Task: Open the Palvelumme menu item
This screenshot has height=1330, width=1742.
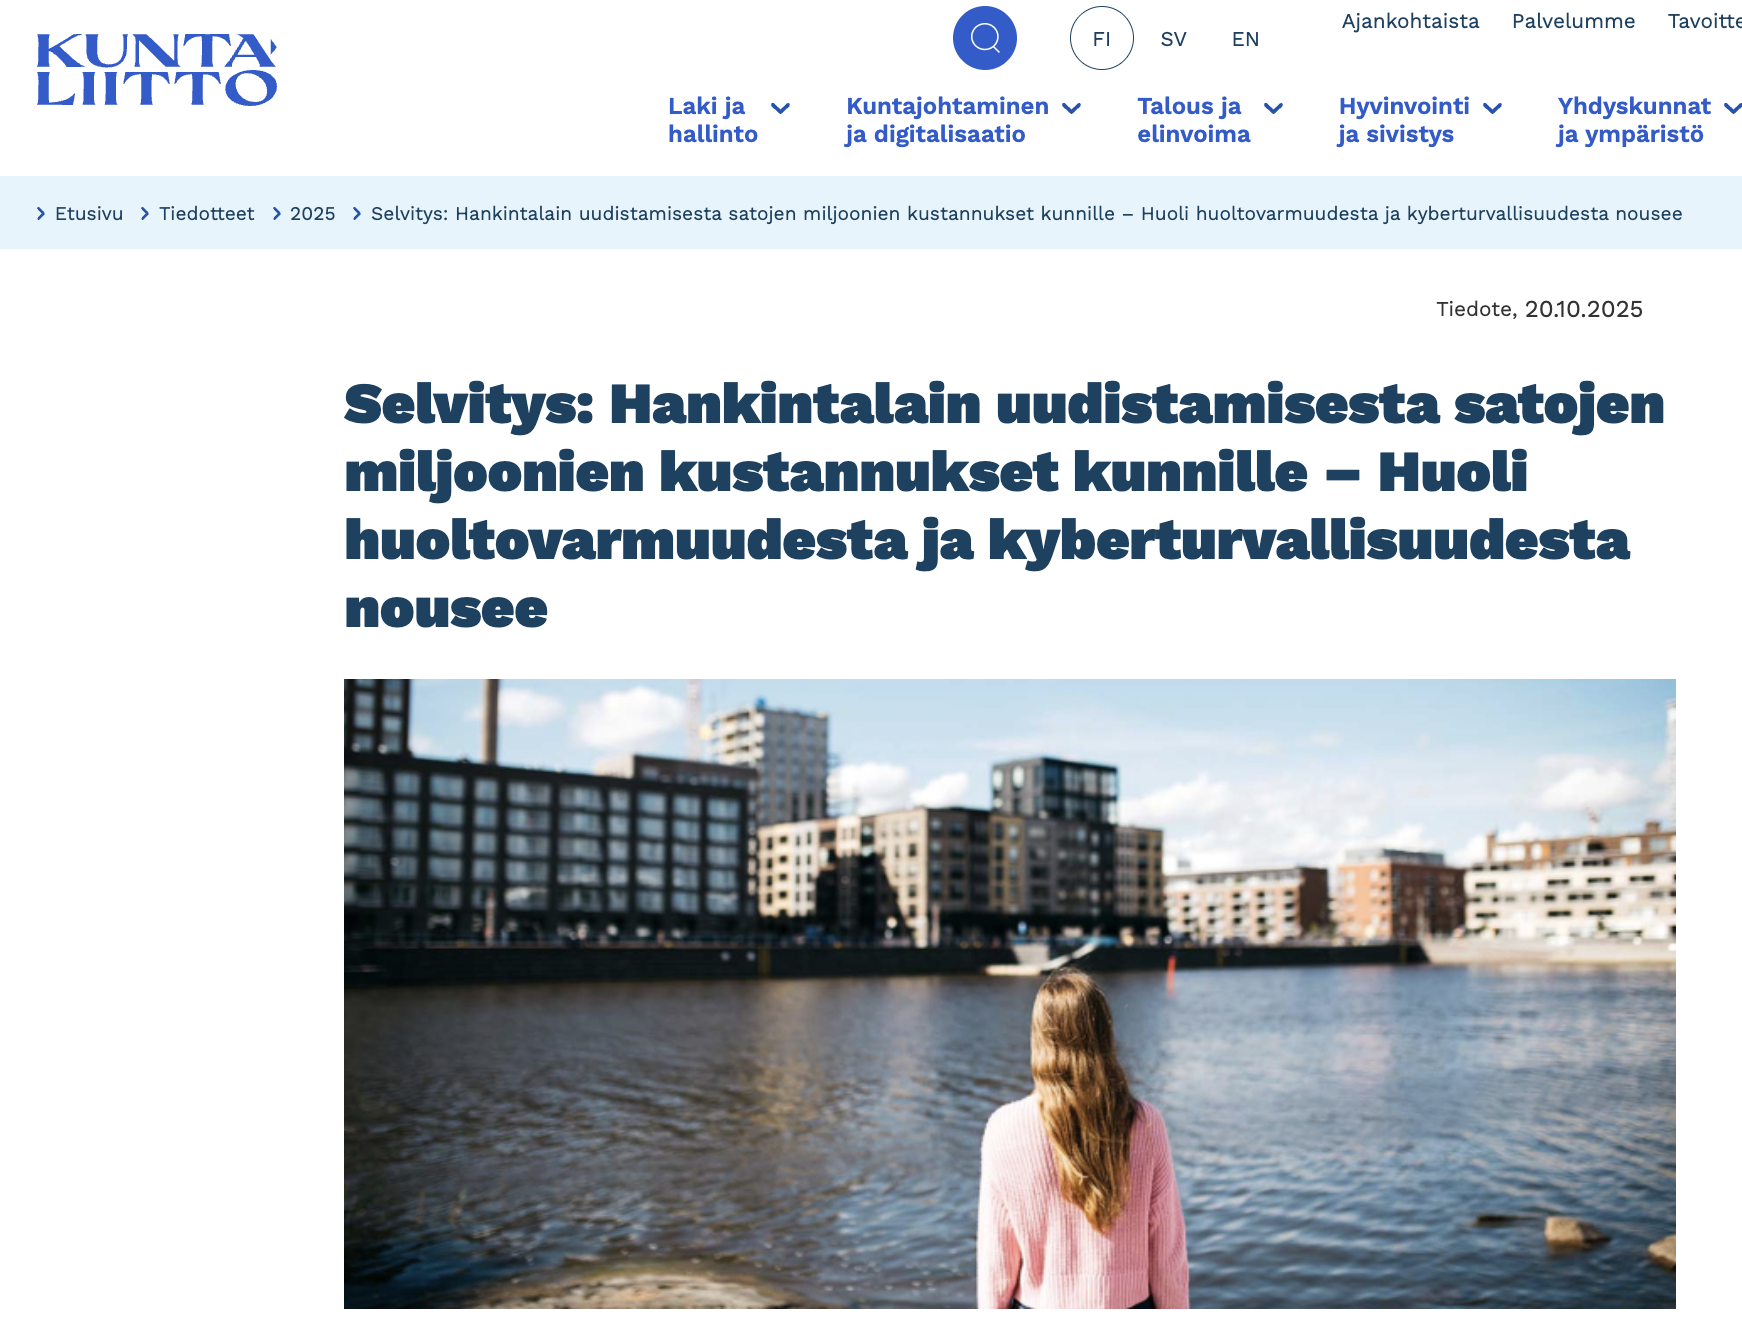Action: click(1573, 21)
